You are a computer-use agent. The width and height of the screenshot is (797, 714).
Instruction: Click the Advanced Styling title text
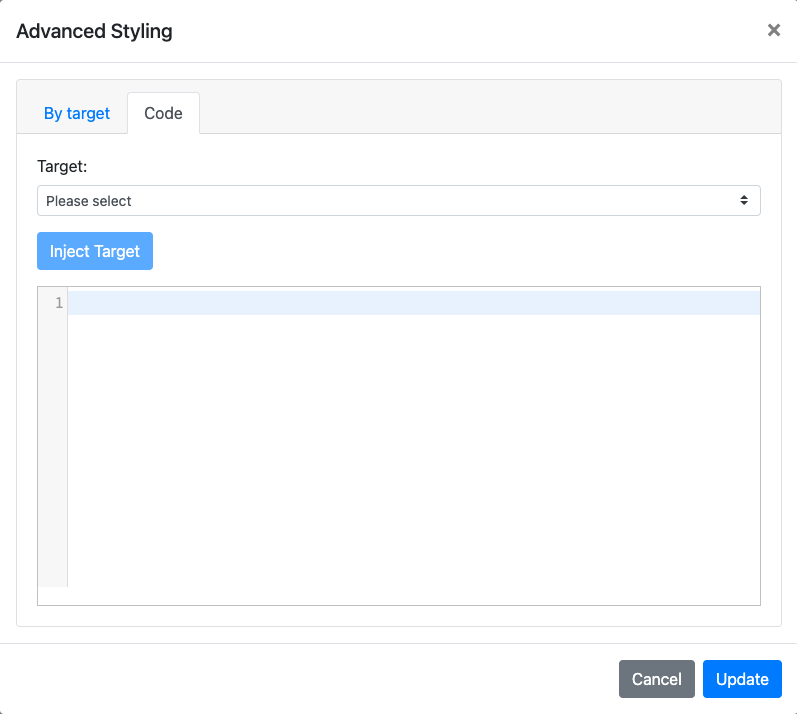94,31
